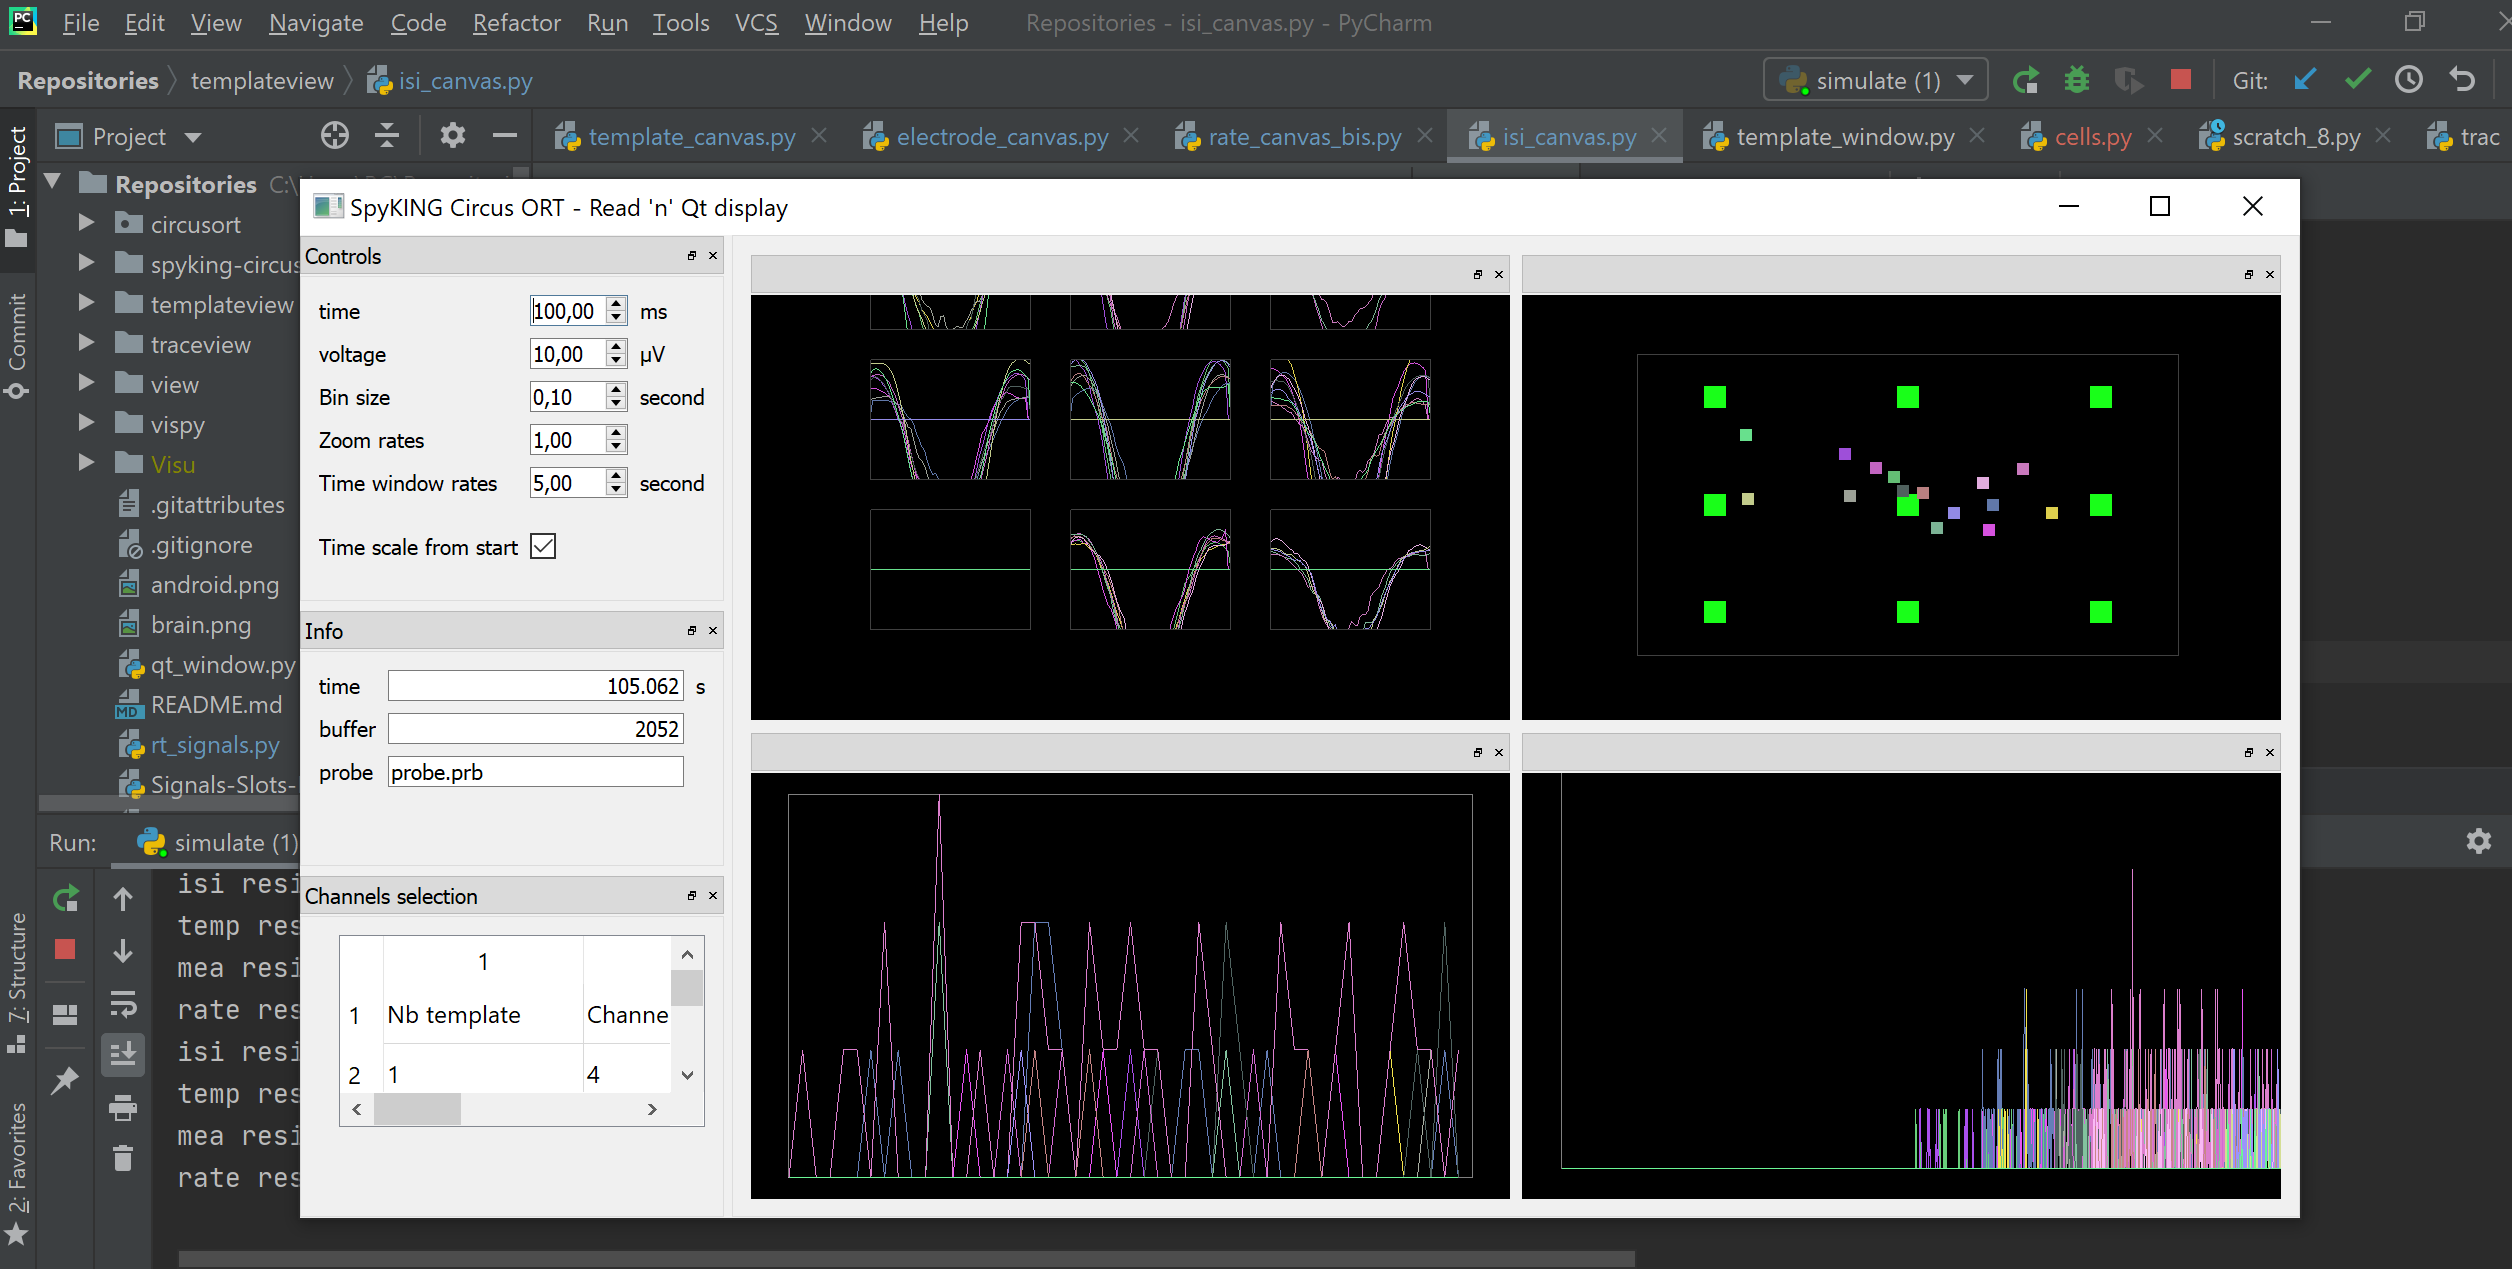
Task: Expand the circusort folder
Action: tap(87, 223)
